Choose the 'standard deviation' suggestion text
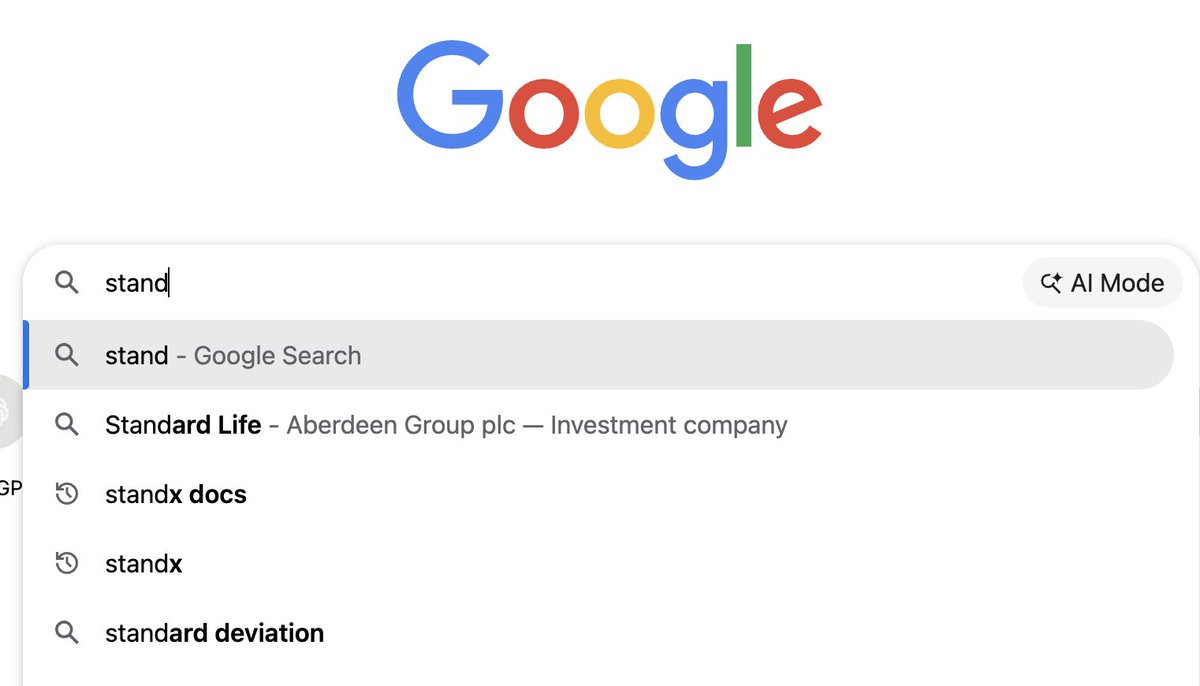The height and width of the screenshot is (686, 1200). [214, 633]
